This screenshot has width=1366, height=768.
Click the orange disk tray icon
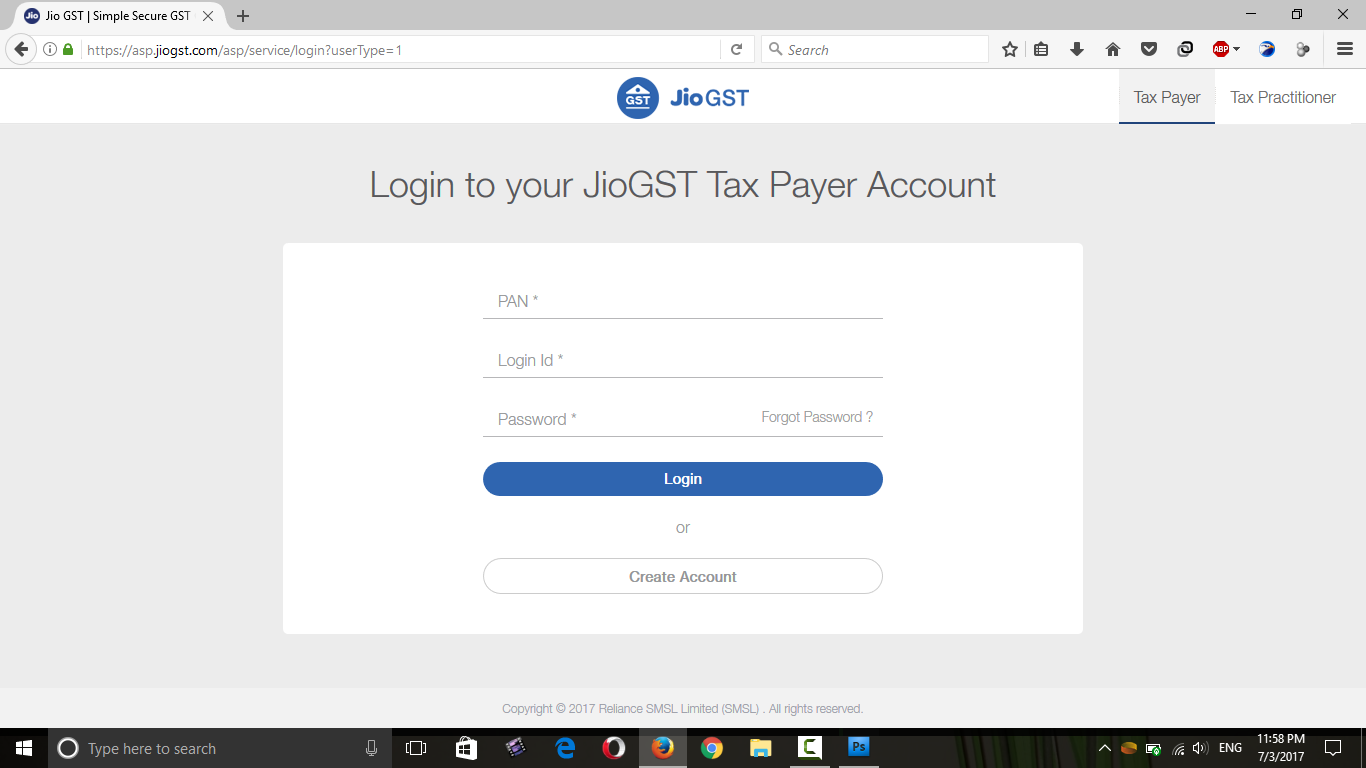[1128, 748]
